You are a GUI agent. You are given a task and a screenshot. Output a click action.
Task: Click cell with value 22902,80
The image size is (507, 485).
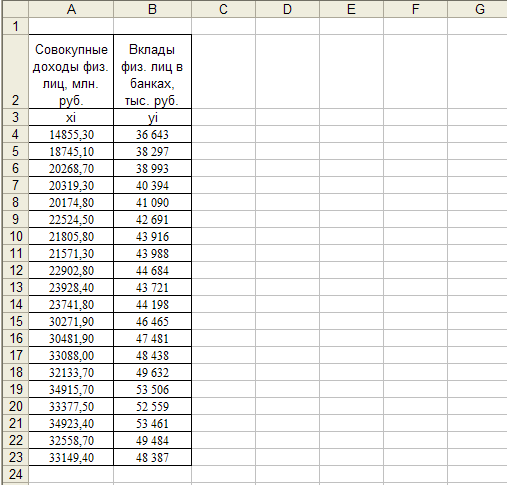pyautogui.click(x=71, y=270)
